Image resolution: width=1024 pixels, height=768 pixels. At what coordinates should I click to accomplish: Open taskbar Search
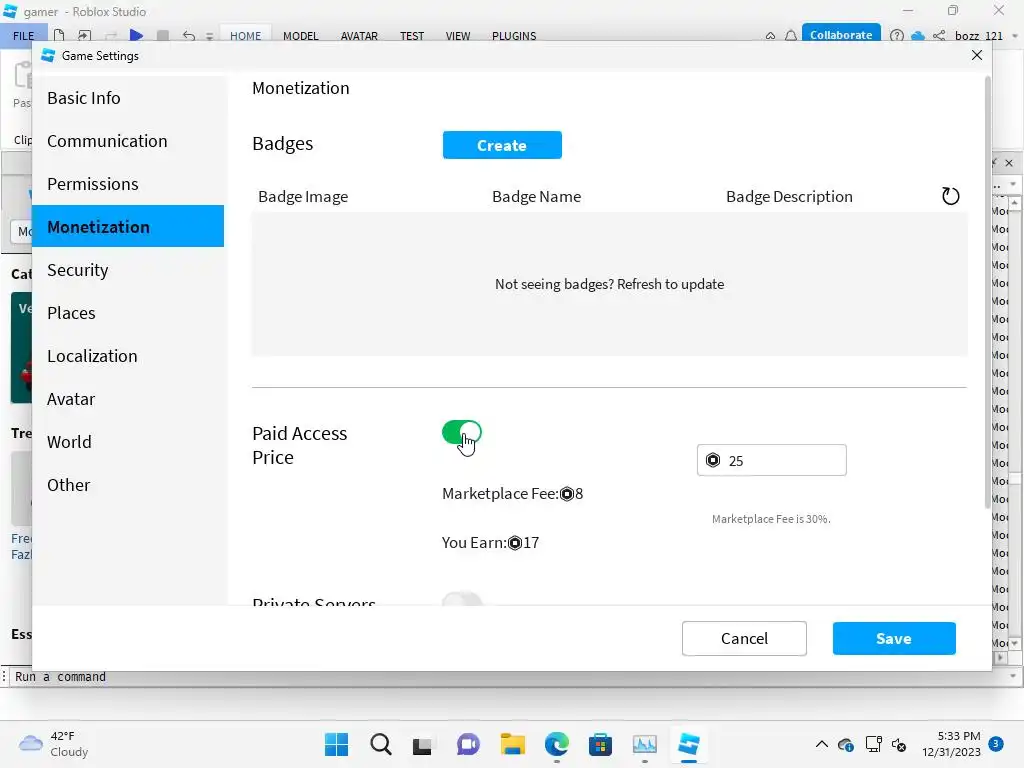[381, 744]
